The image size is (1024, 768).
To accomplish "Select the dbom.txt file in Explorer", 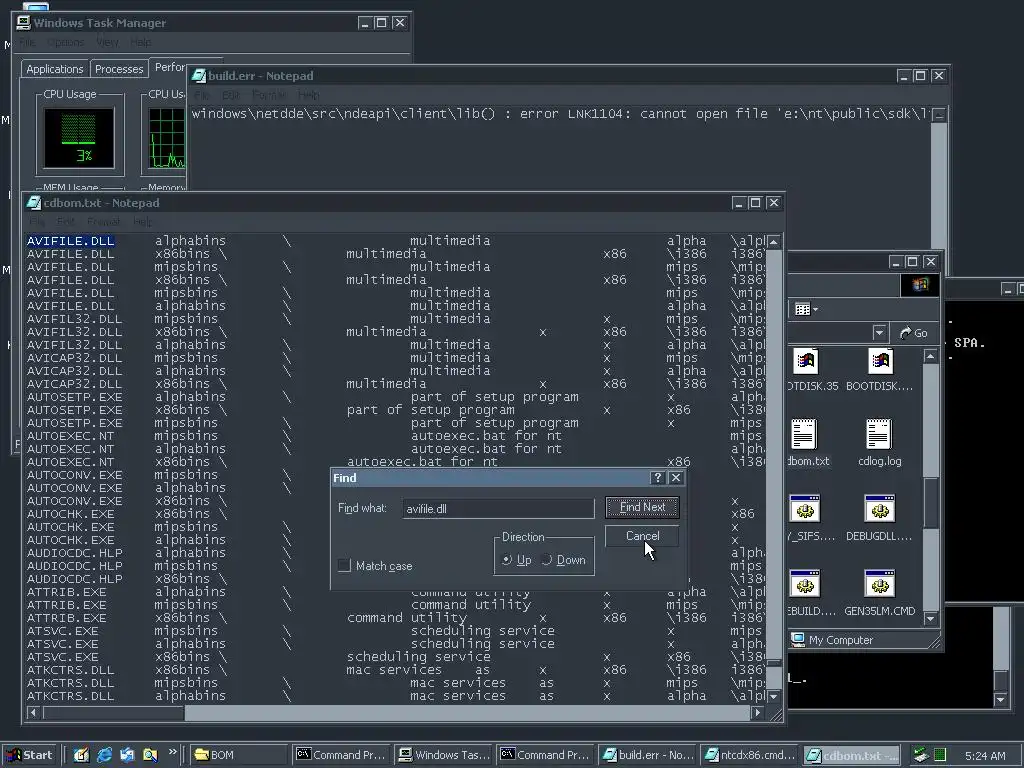I will pyautogui.click(x=807, y=443).
